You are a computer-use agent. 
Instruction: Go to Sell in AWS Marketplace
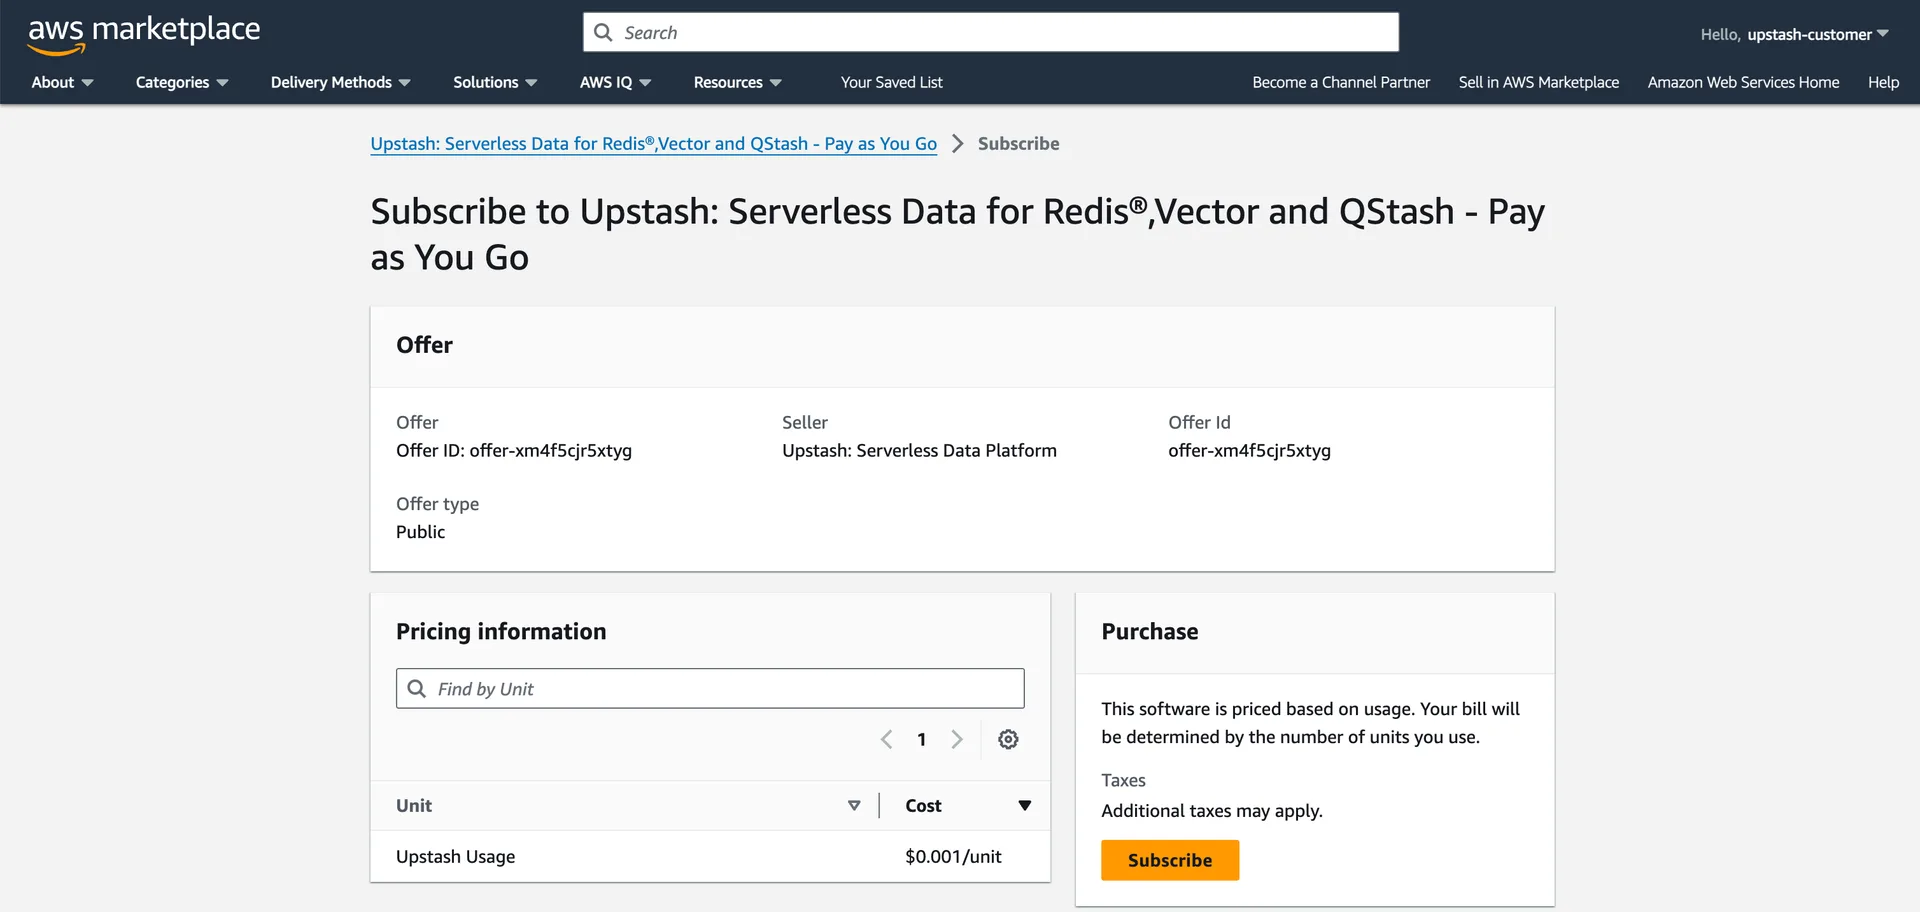click(1538, 82)
